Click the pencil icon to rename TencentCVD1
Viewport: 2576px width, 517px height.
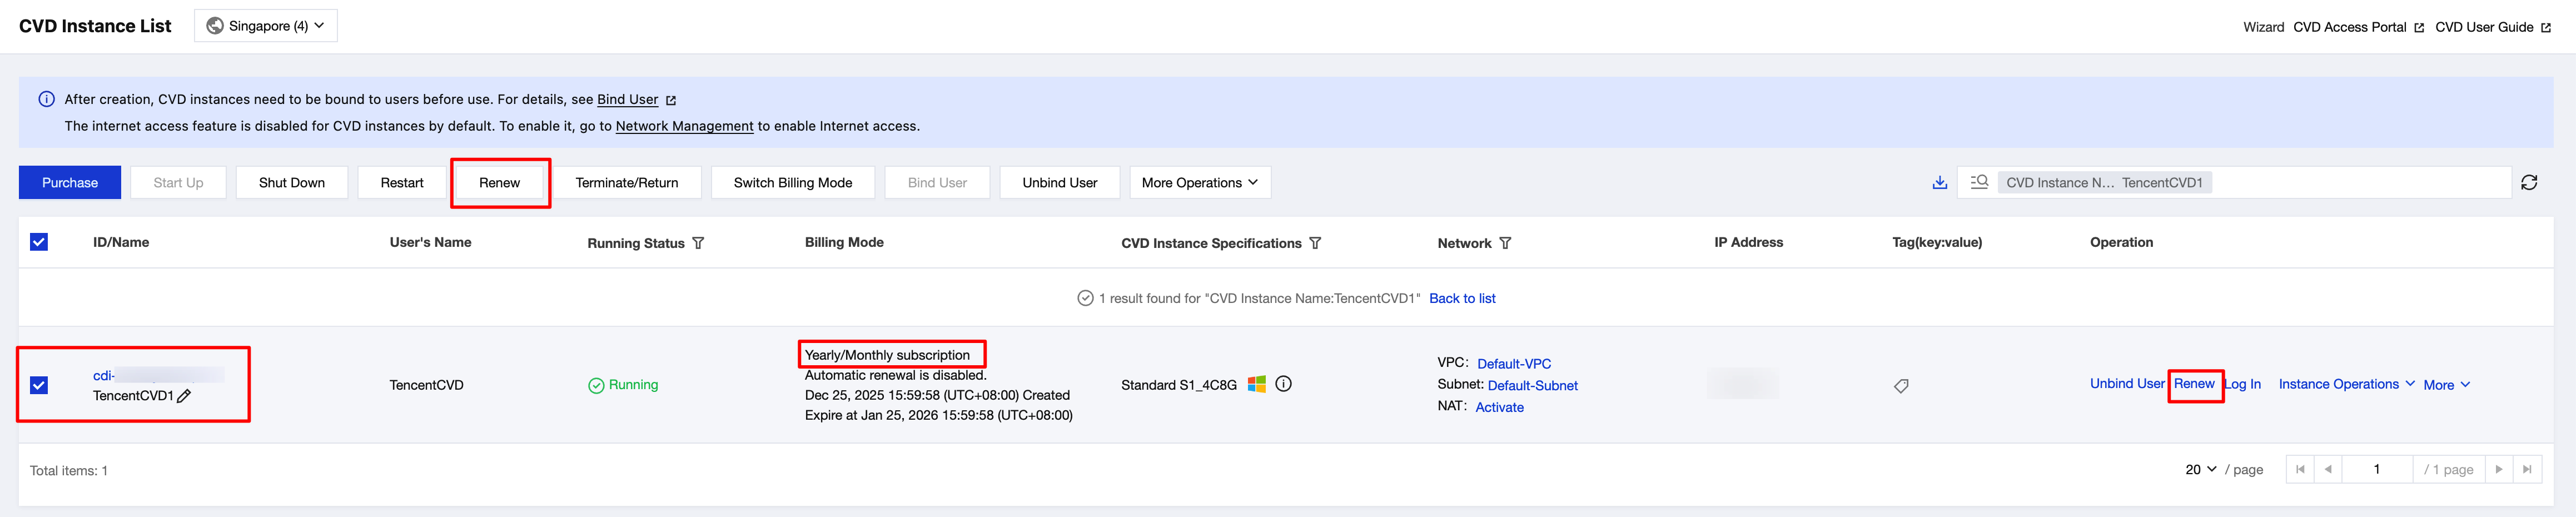[x=184, y=396]
